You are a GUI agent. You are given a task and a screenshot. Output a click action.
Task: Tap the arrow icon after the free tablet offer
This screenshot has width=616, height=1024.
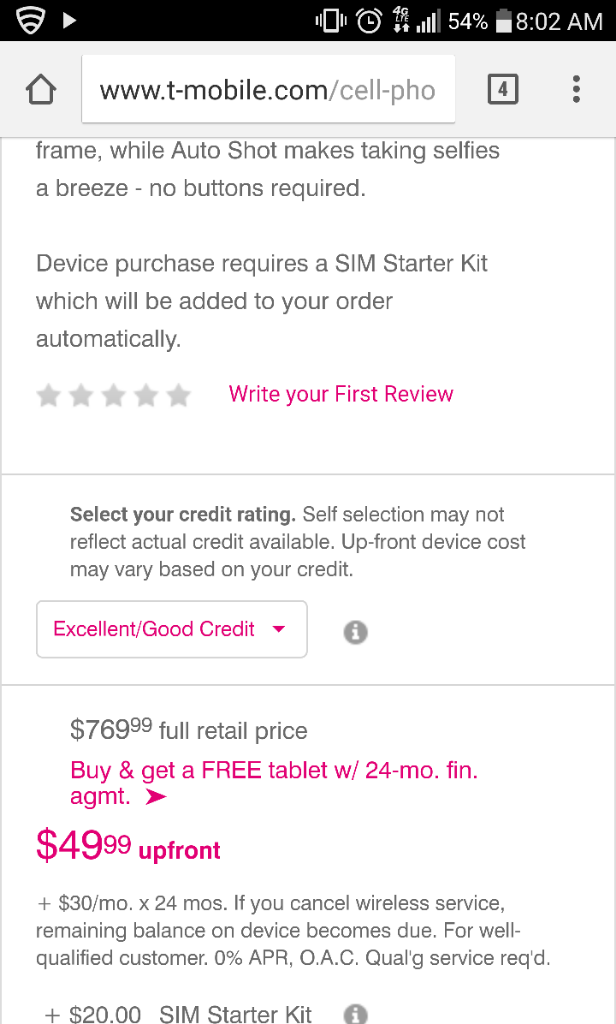click(155, 796)
